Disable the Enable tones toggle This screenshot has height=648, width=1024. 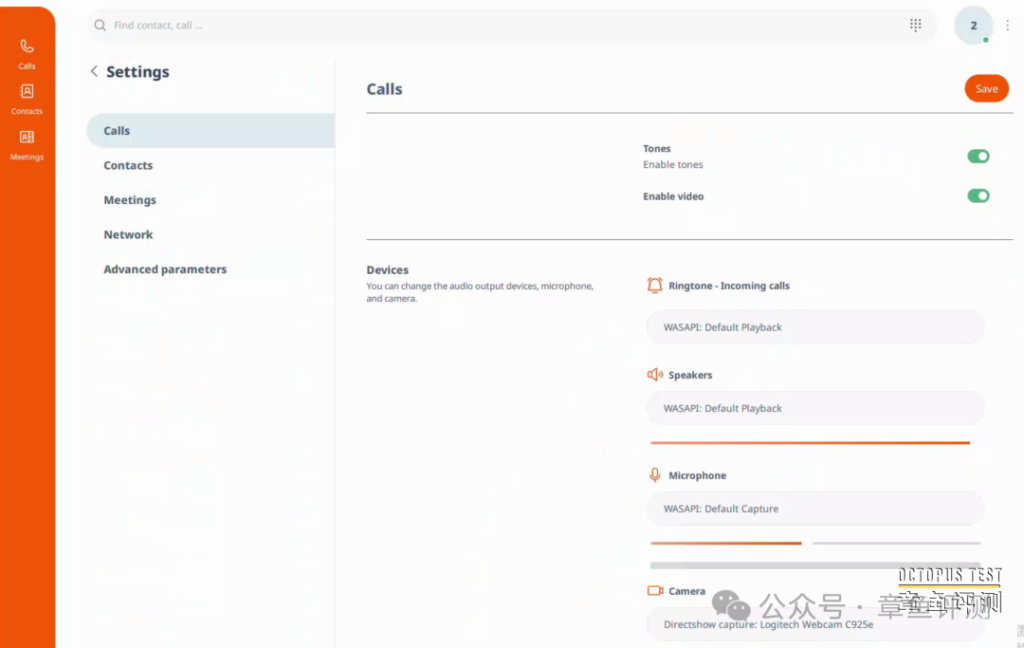977,156
